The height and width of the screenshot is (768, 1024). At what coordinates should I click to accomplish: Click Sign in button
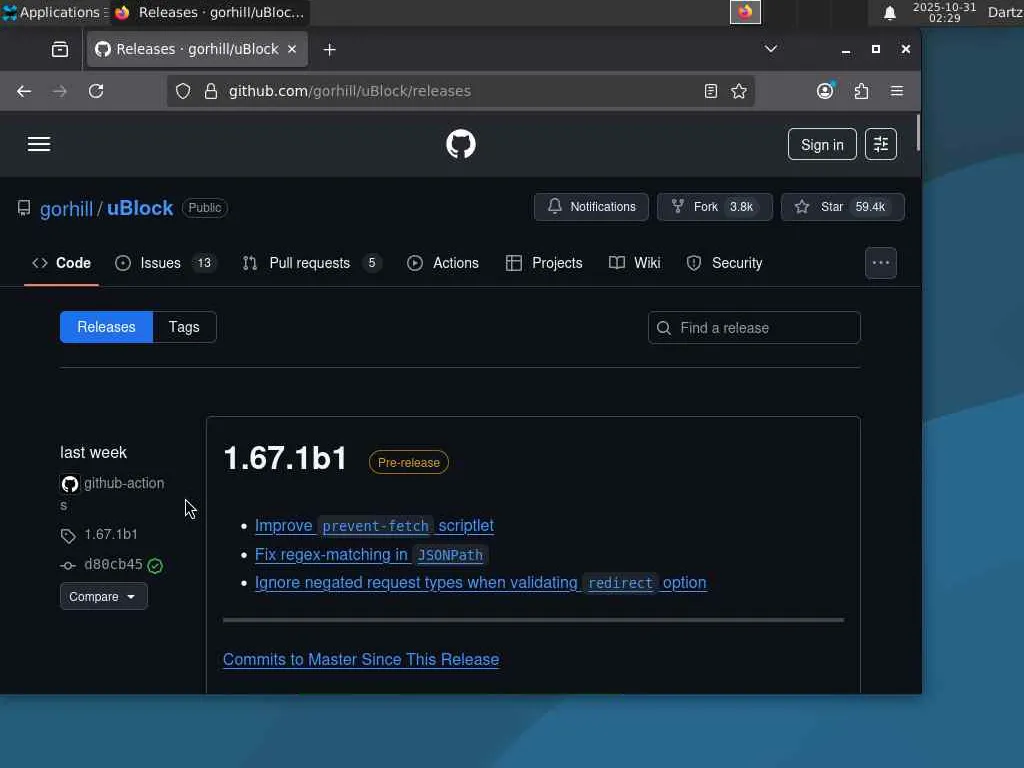click(x=822, y=144)
